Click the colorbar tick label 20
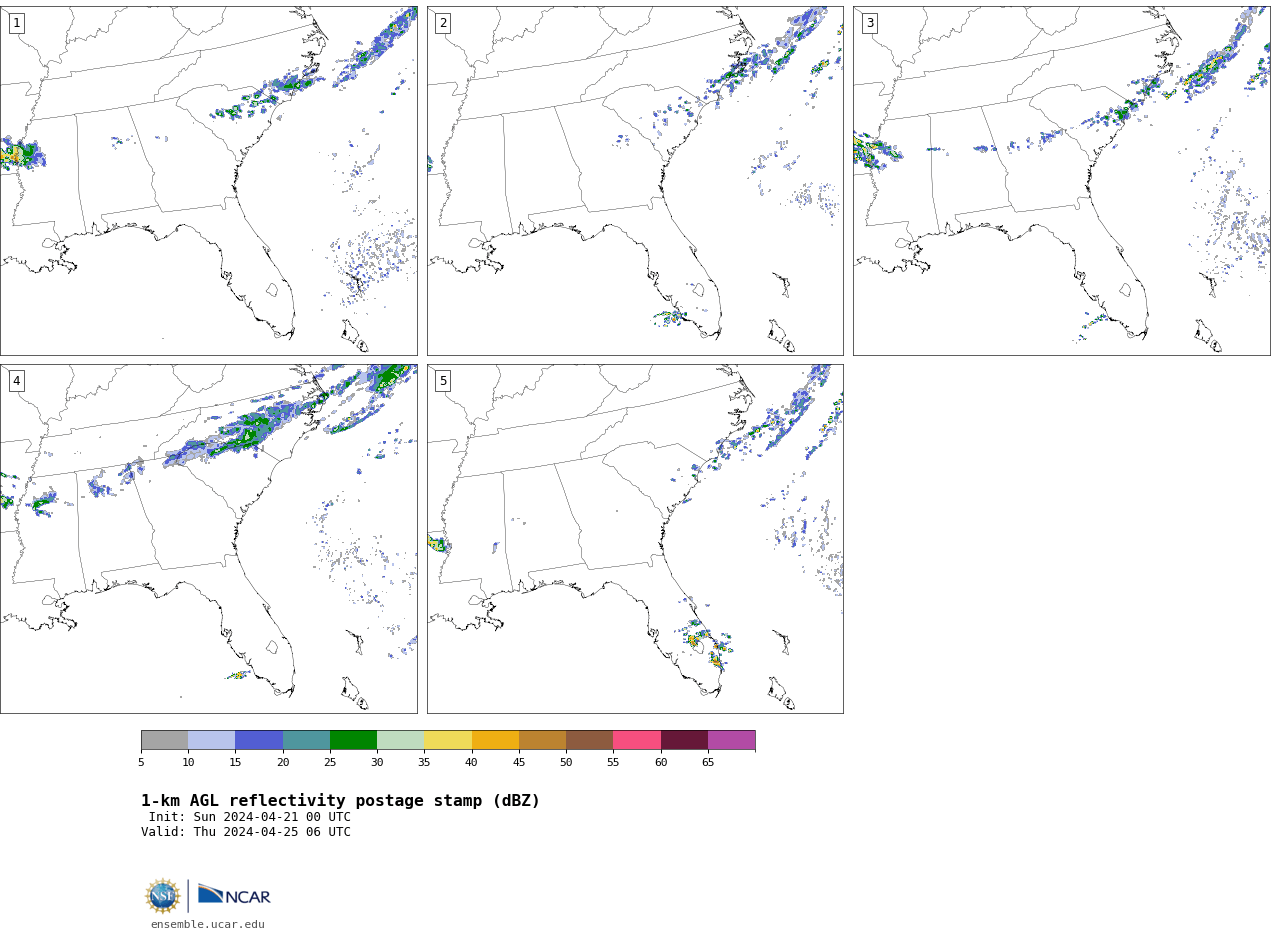This screenshot has width=1280, height=936. [283, 763]
